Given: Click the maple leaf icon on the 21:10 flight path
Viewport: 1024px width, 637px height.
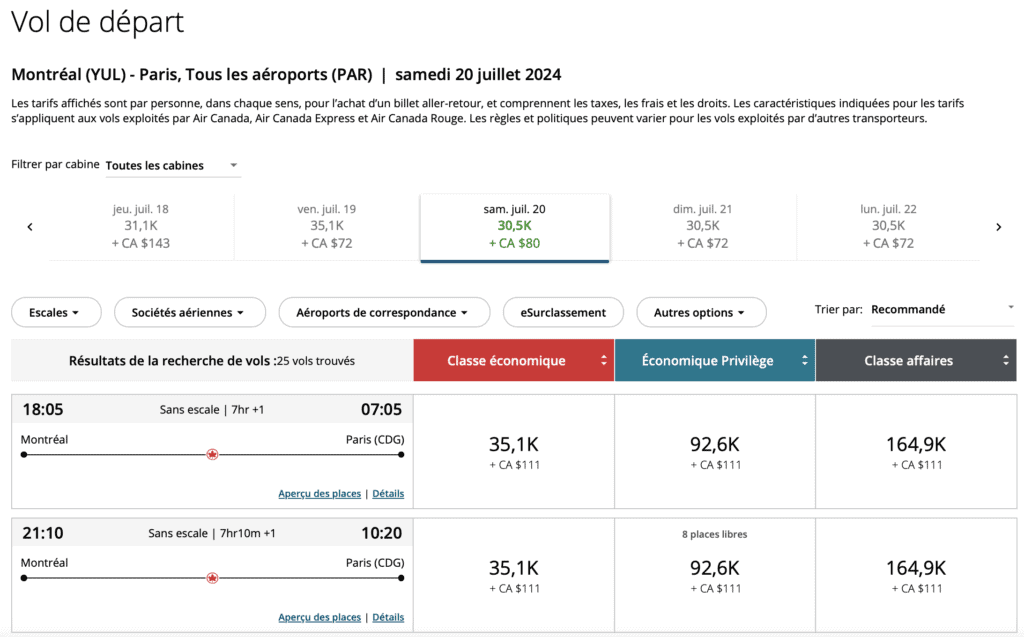Looking at the screenshot, I should point(212,576).
